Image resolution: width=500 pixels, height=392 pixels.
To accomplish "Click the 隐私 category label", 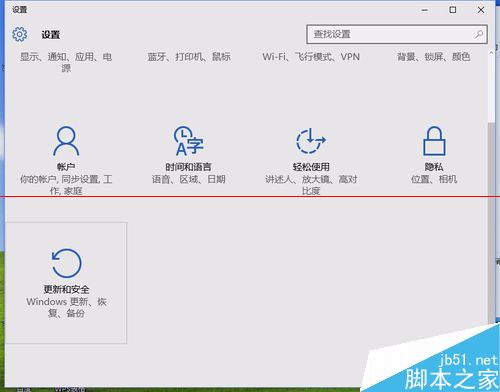I will tap(434, 167).
